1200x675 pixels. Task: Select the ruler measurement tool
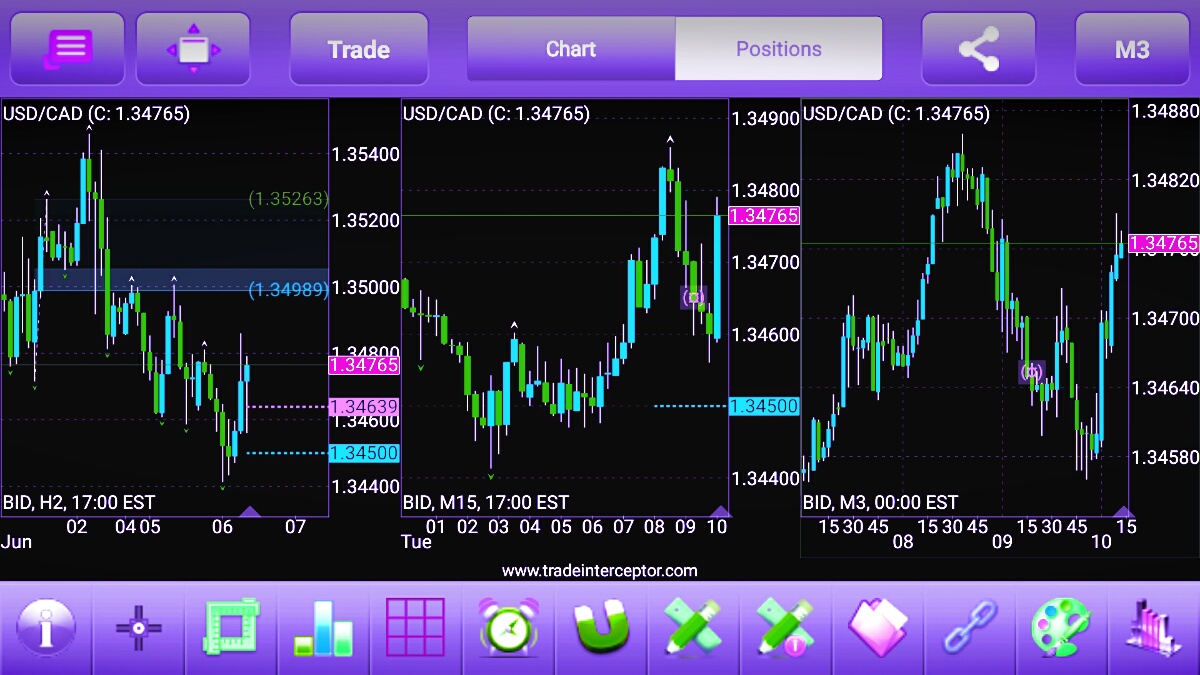coord(231,628)
